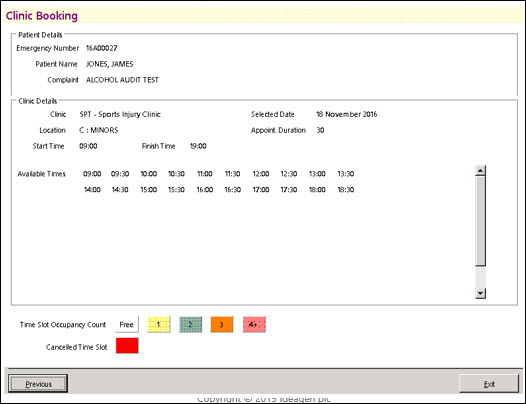Click the pink 4+ occupancy swatch
Viewport: 526px width, 404px height.
coord(254,324)
